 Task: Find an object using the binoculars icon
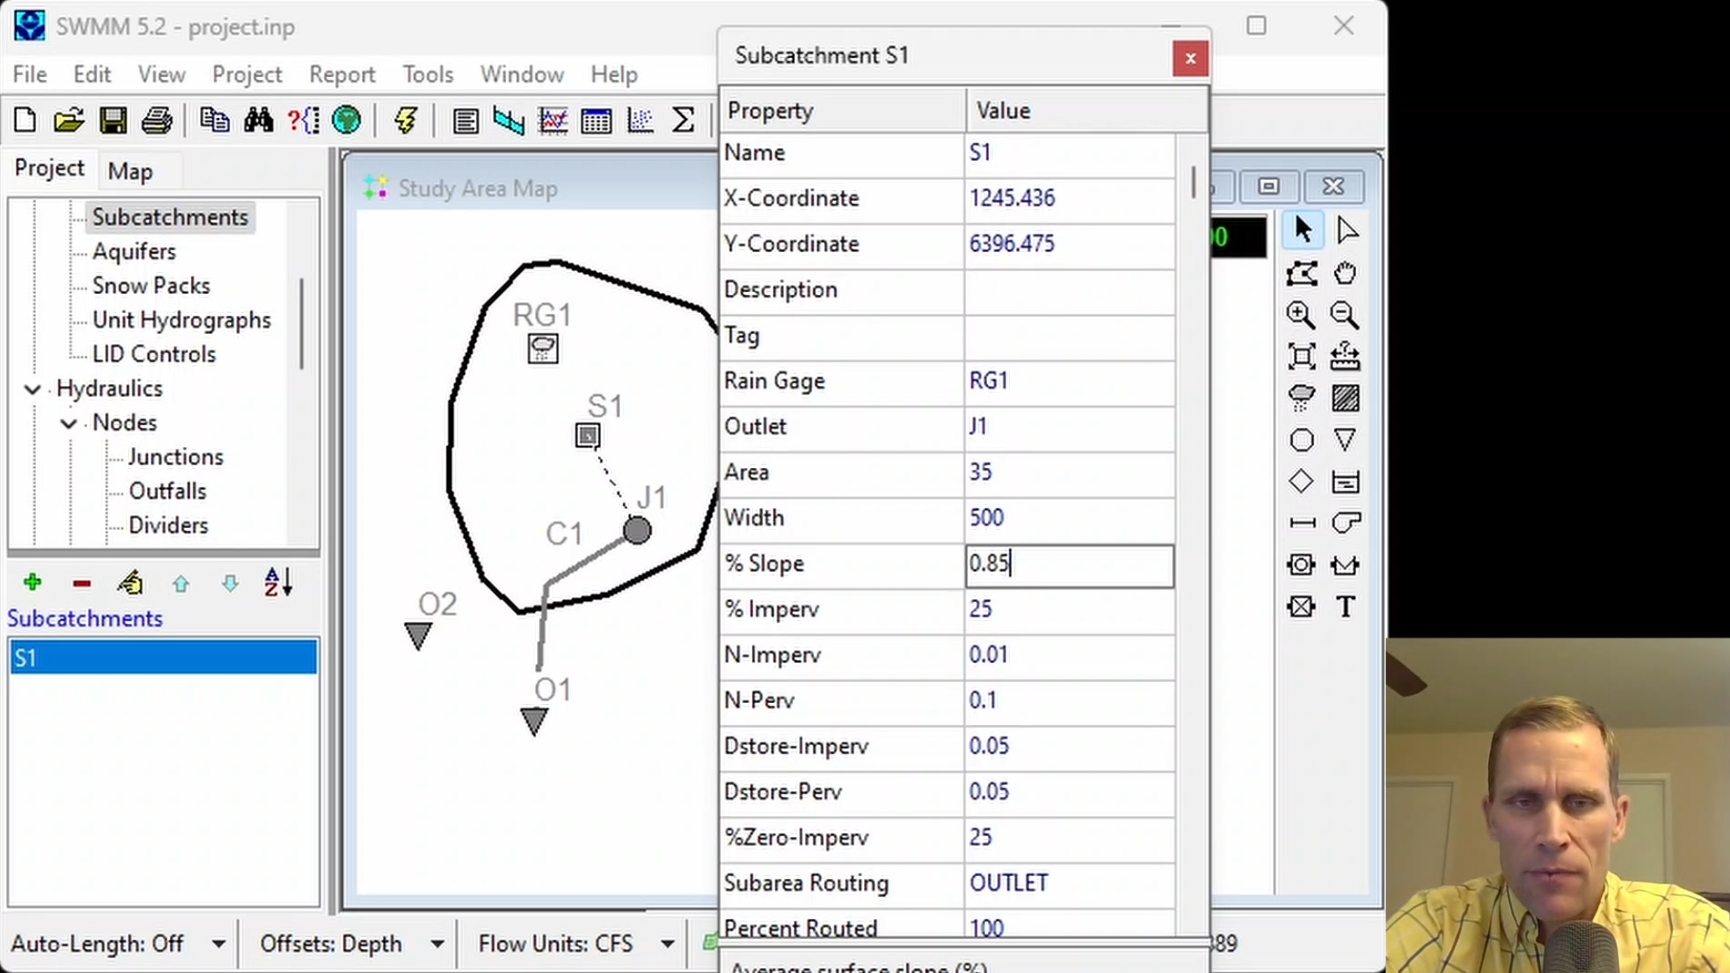point(258,121)
